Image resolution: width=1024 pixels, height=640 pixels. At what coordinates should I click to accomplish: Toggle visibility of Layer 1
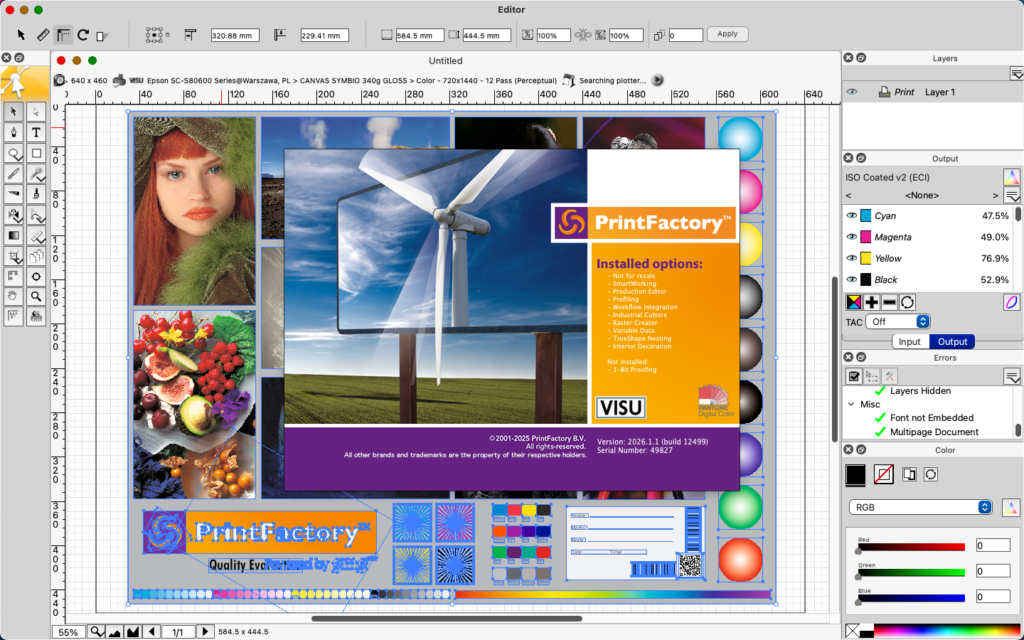[852, 92]
